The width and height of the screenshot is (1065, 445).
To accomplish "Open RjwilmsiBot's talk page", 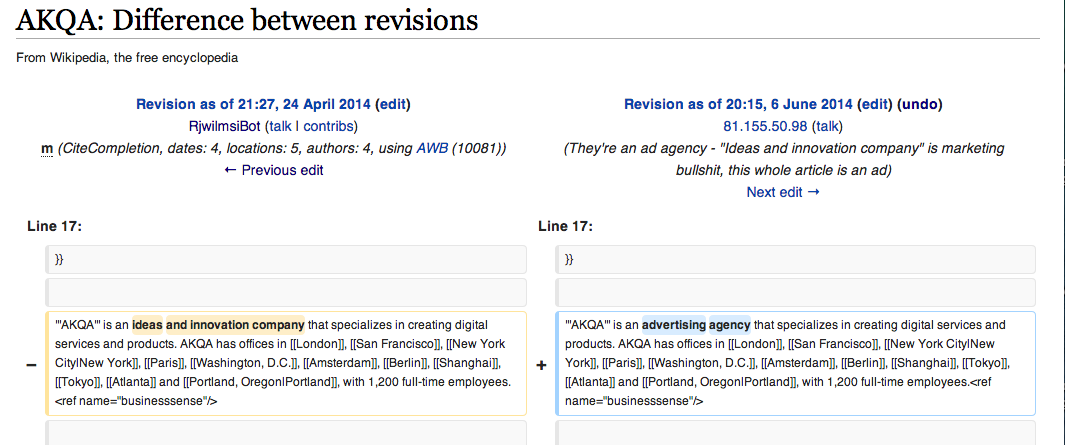I will point(280,126).
